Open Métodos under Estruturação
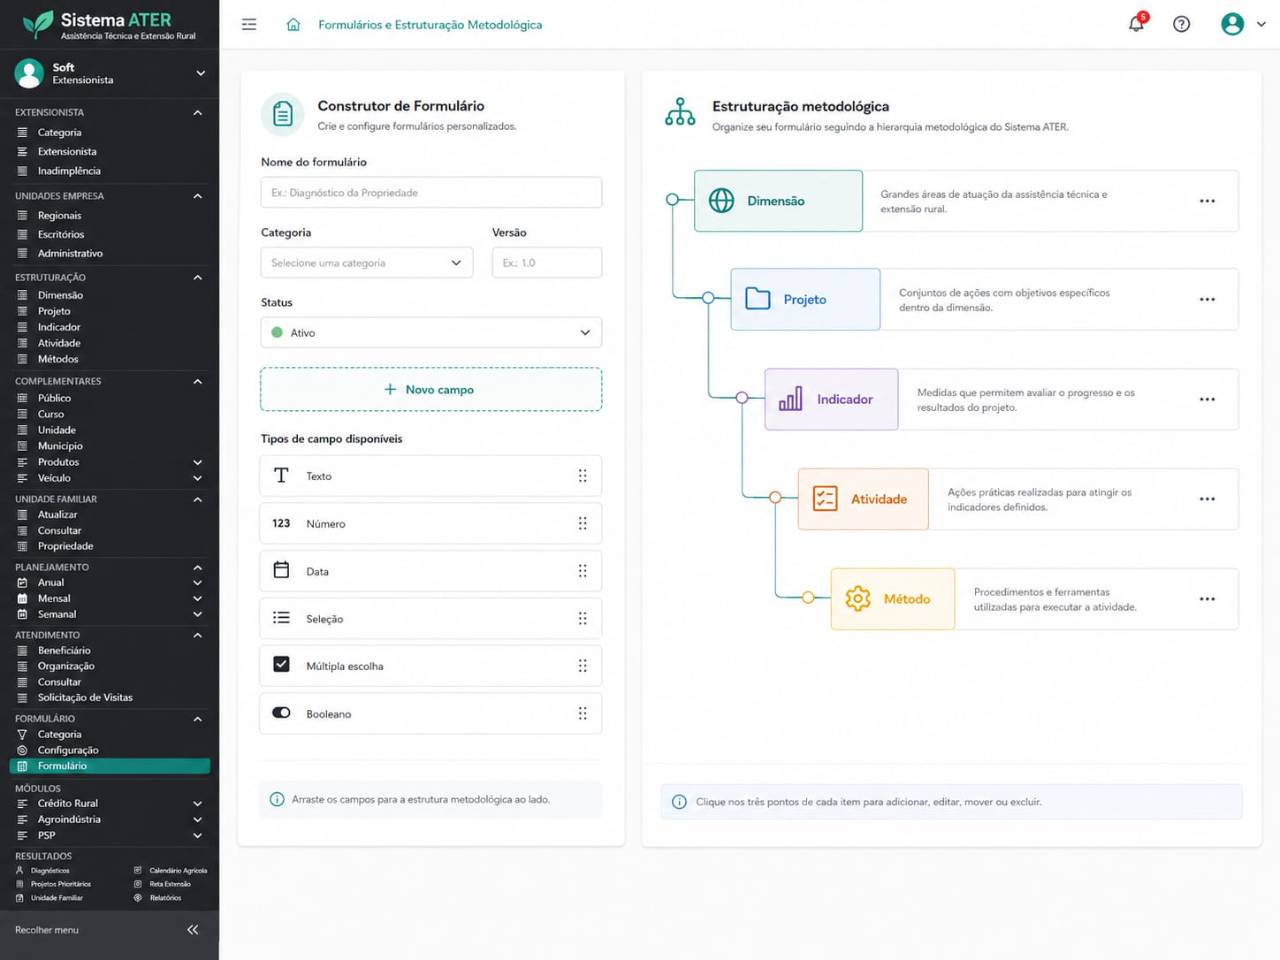This screenshot has width=1280, height=960. [58, 359]
